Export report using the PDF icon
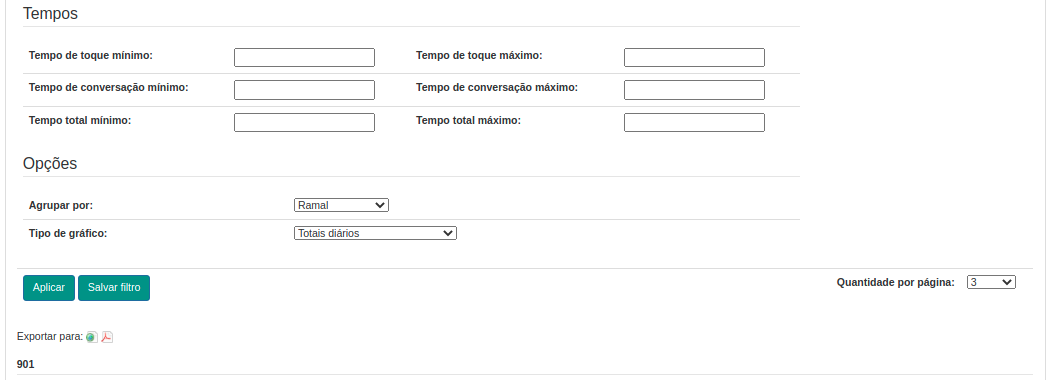 (x=107, y=337)
